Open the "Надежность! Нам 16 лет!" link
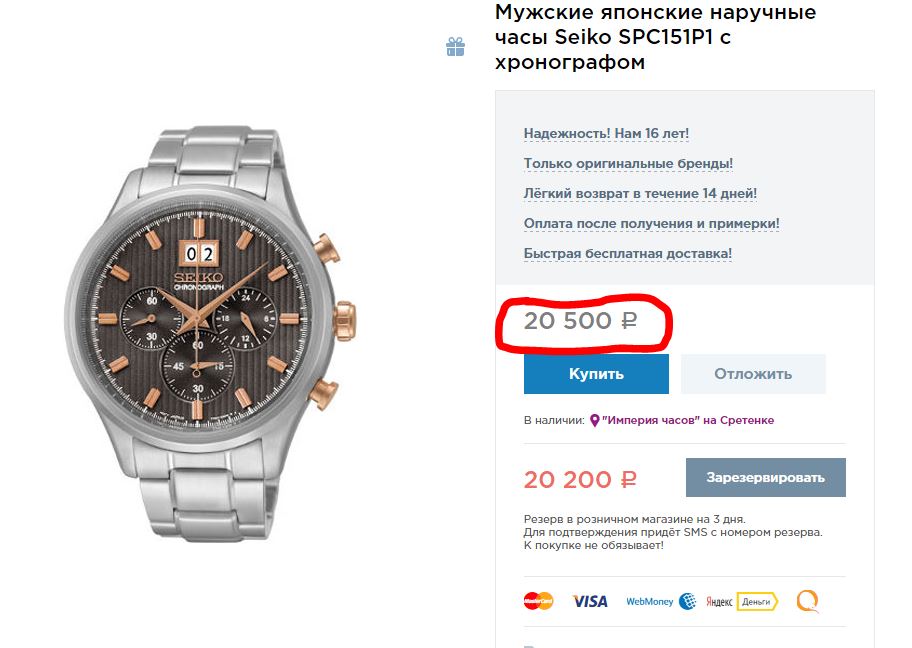 point(606,134)
